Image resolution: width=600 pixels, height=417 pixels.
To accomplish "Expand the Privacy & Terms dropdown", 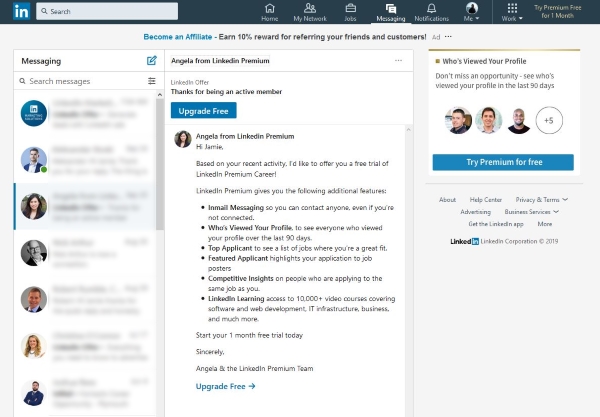I will (541, 200).
